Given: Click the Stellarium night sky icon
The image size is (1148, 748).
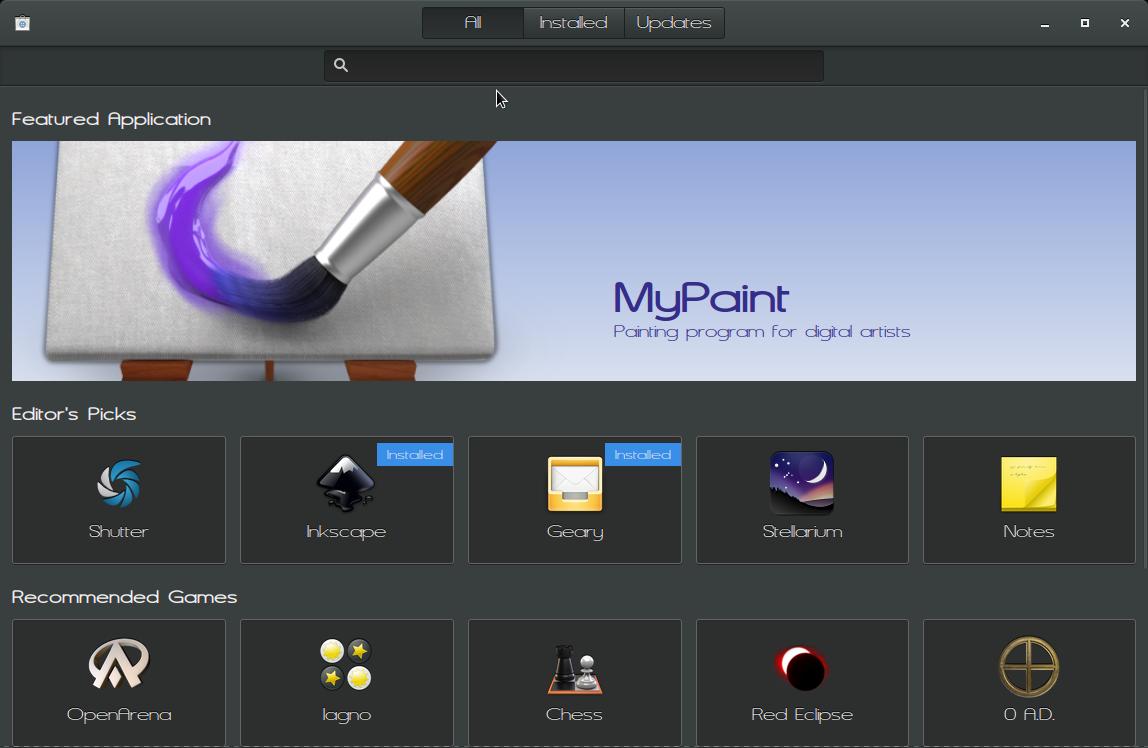Looking at the screenshot, I should [x=802, y=483].
